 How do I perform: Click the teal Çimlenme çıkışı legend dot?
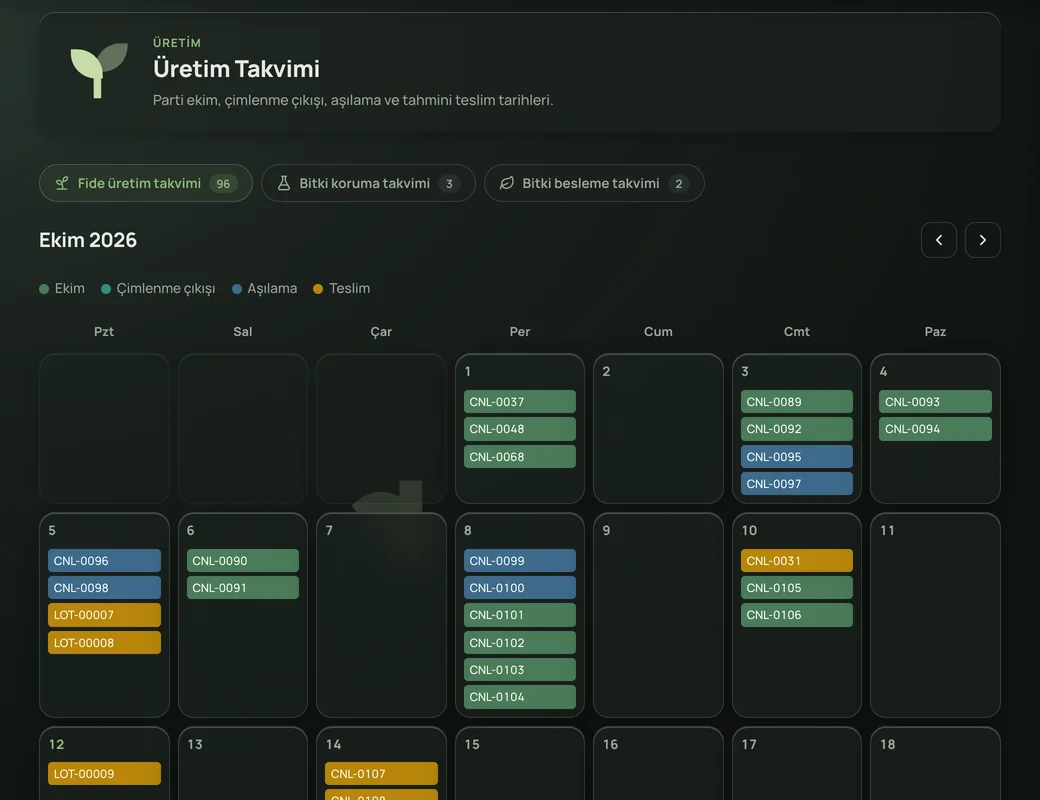105,289
